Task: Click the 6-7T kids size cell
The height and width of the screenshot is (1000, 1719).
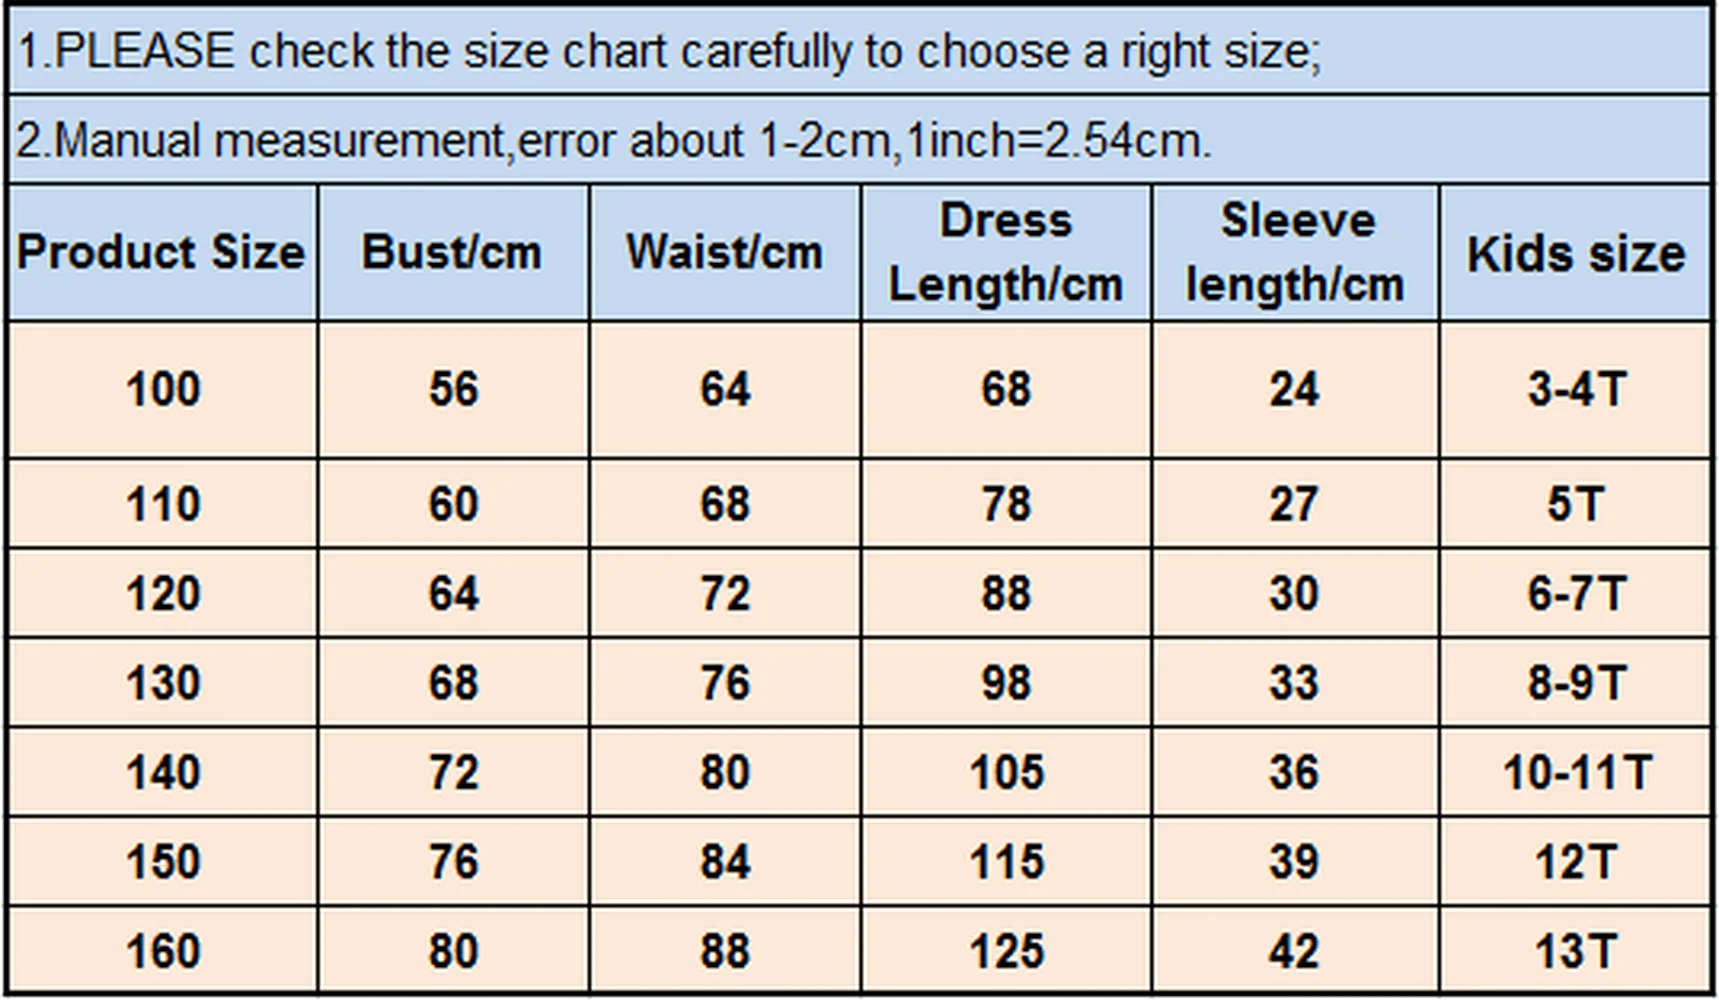Action: click(x=1575, y=593)
